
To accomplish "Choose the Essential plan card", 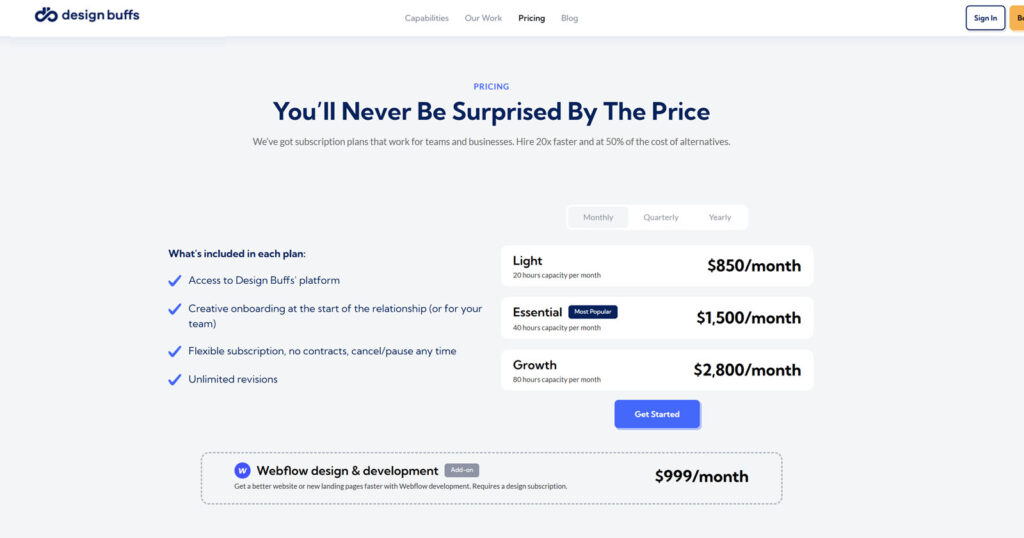I will click(657, 318).
